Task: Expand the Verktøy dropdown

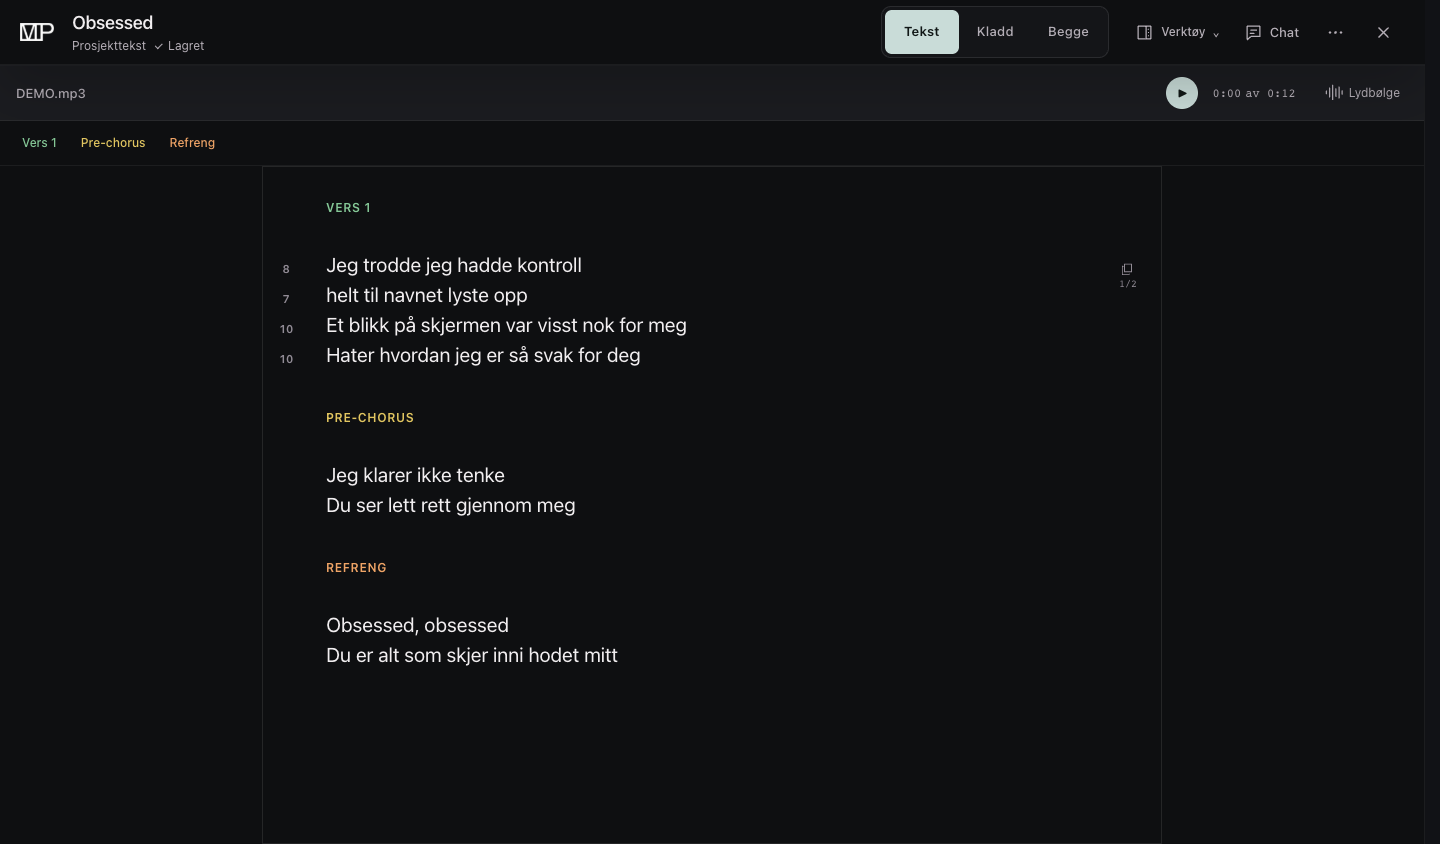Action: pyautogui.click(x=1178, y=33)
